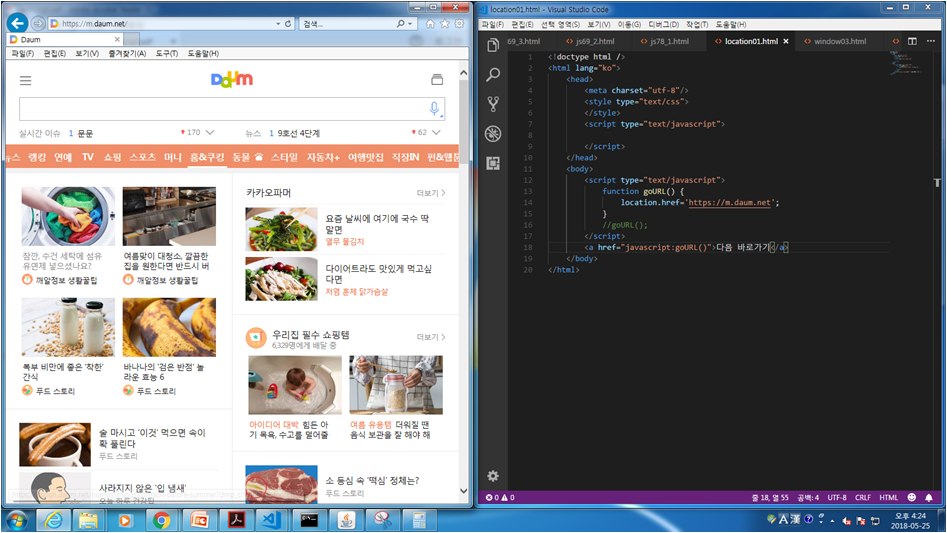The width and height of the screenshot is (947, 533).
Task: Expand the real-time issues dropdown next to 170
Action: pos(210,132)
